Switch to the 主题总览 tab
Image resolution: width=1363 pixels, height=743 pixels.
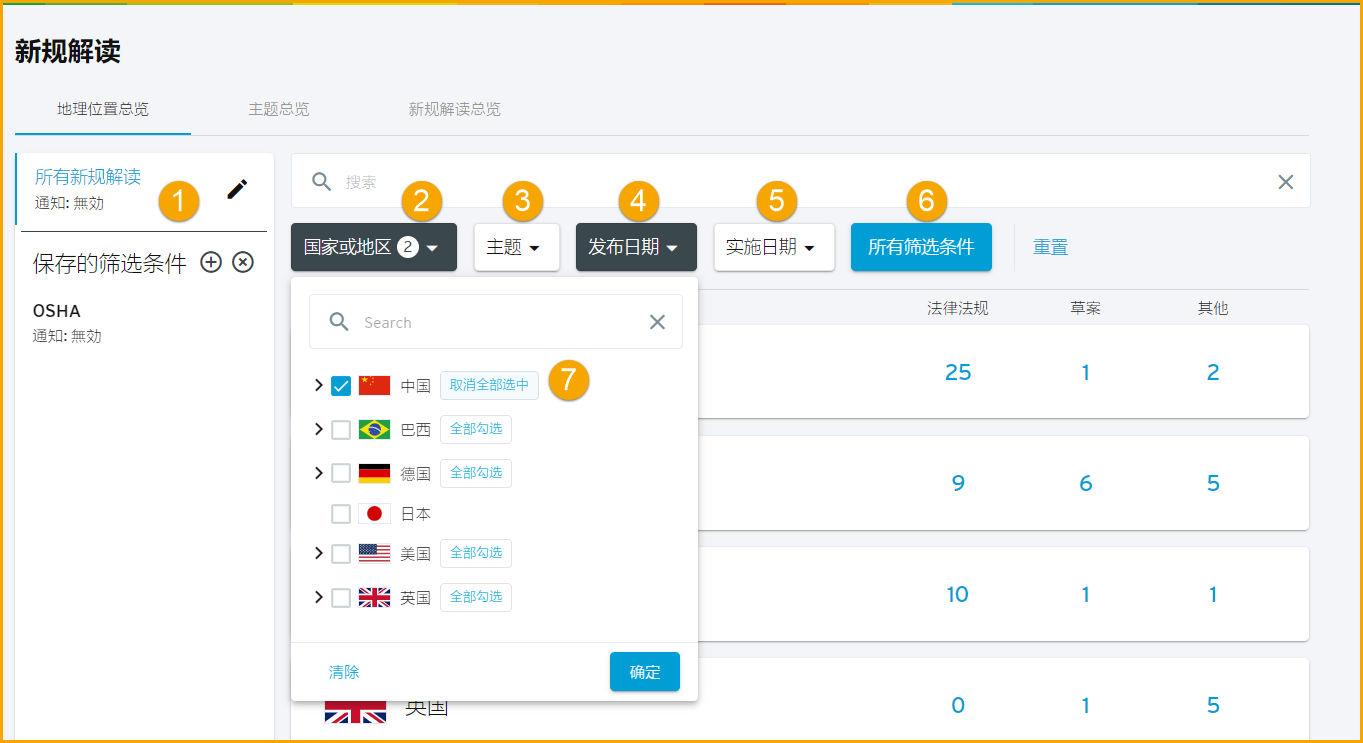[x=279, y=109]
